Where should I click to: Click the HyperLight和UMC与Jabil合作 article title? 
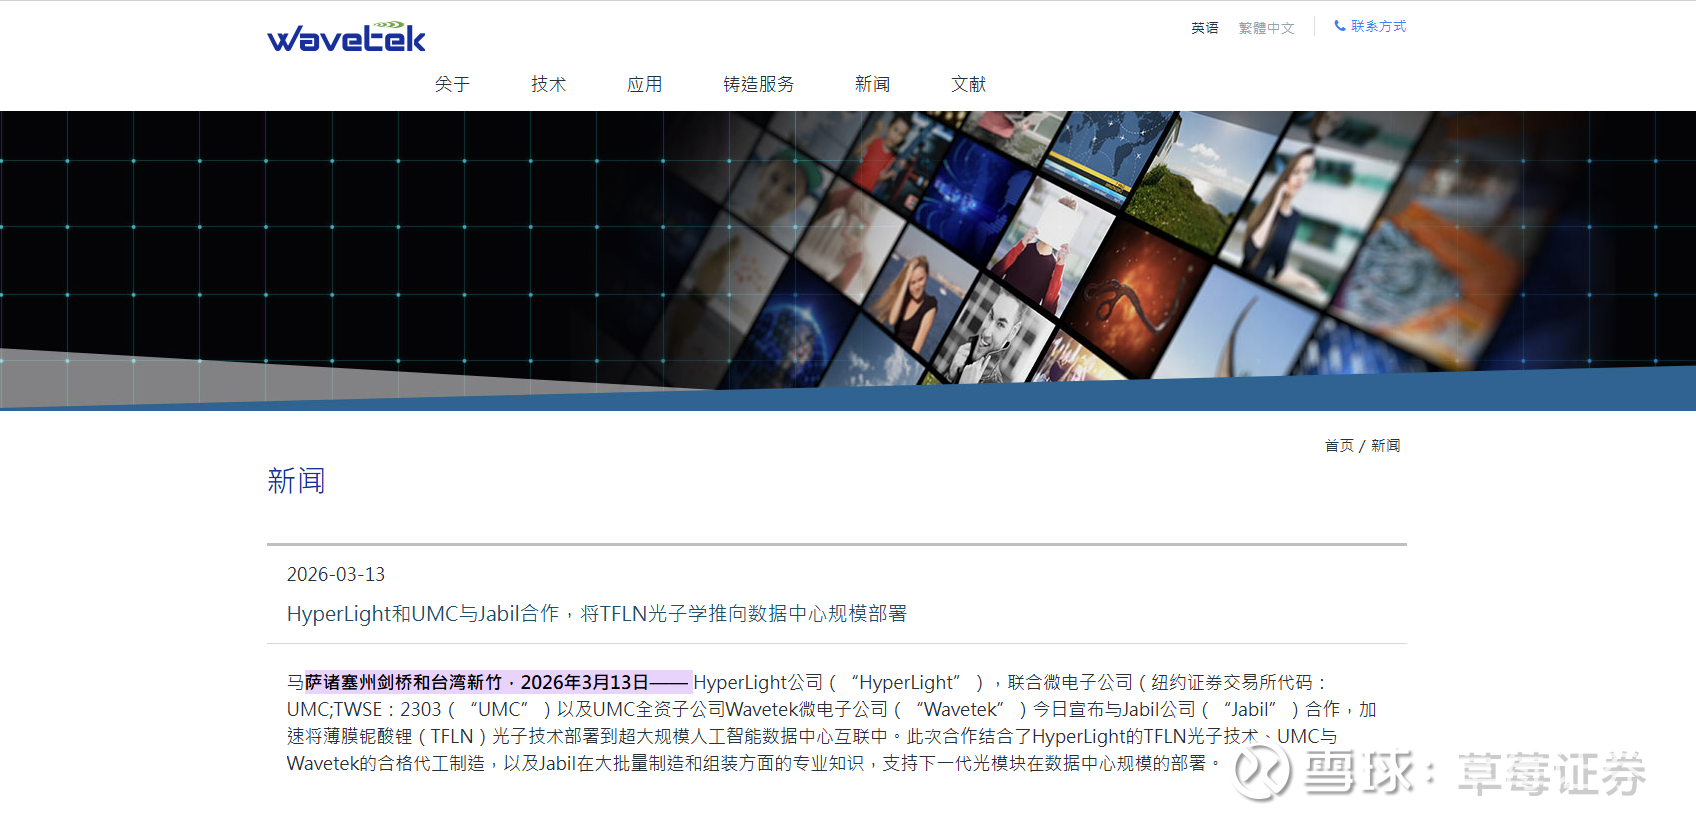click(597, 613)
